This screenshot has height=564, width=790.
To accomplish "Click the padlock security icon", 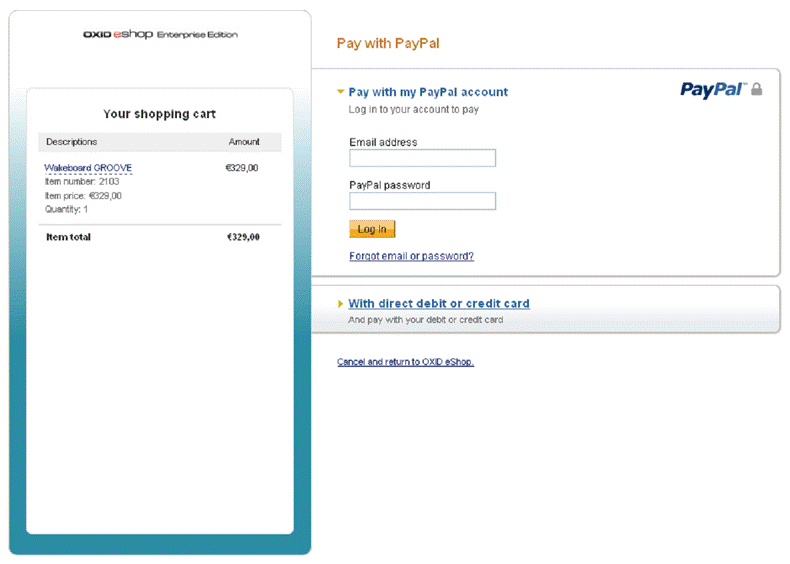I will coord(756,89).
